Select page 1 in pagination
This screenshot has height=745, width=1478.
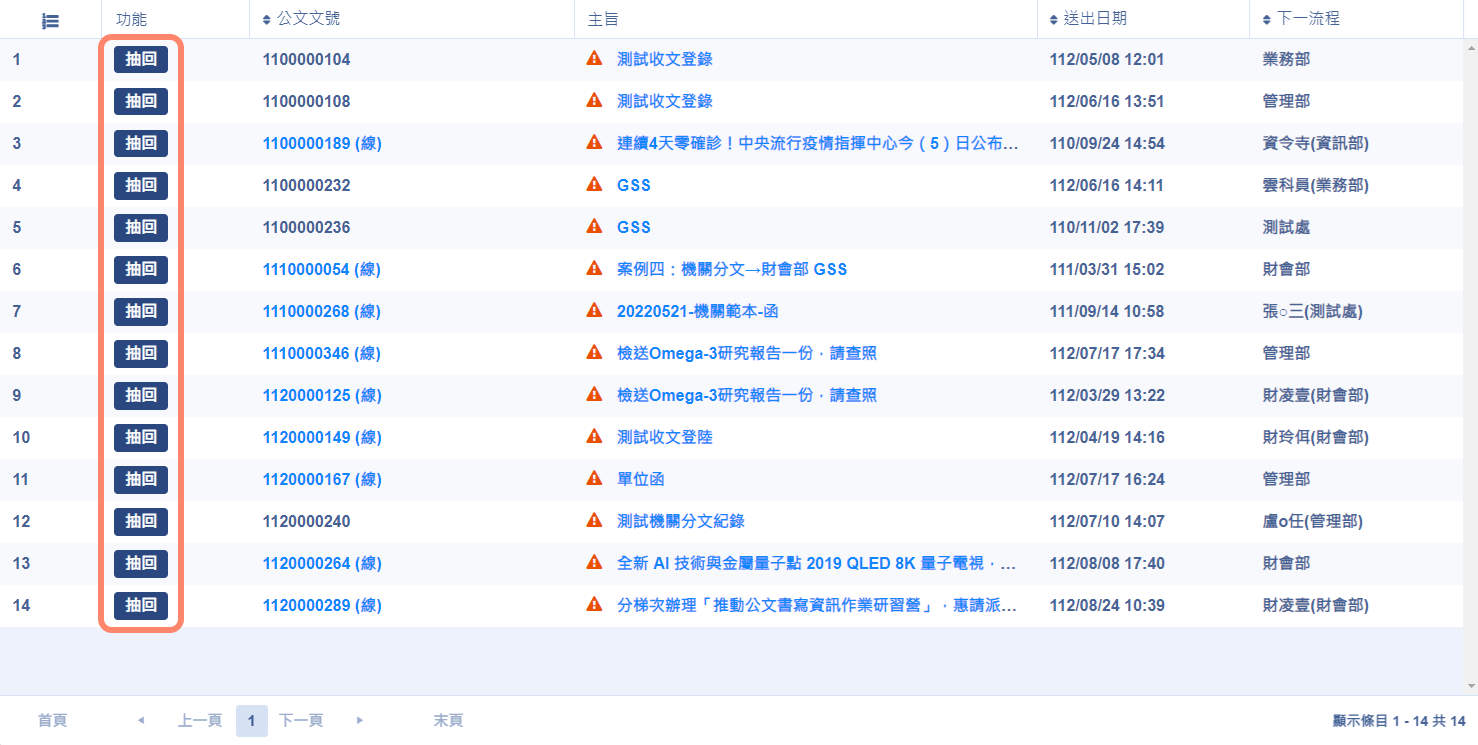pyautogui.click(x=252, y=720)
